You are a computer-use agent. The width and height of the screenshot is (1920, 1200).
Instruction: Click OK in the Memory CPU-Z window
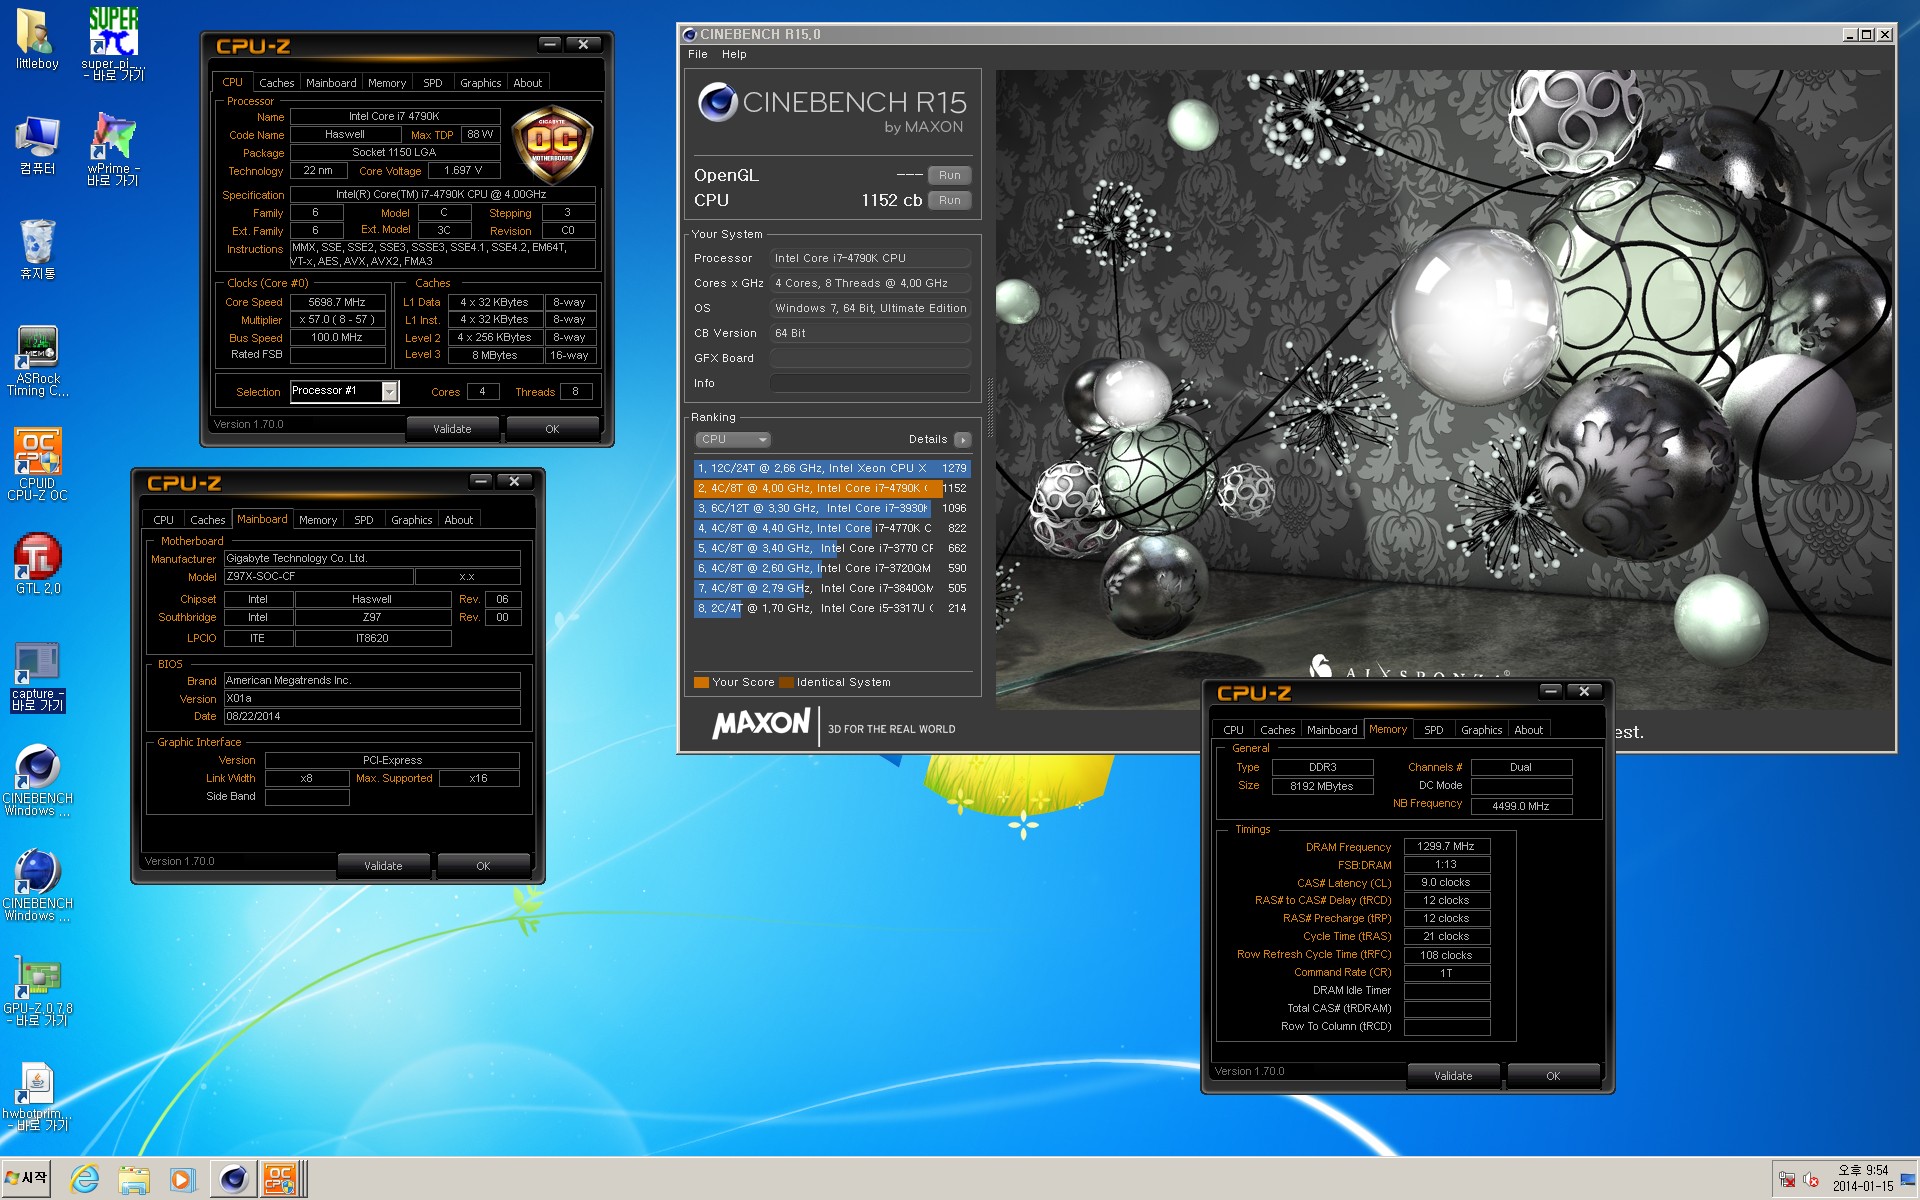1553,1076
